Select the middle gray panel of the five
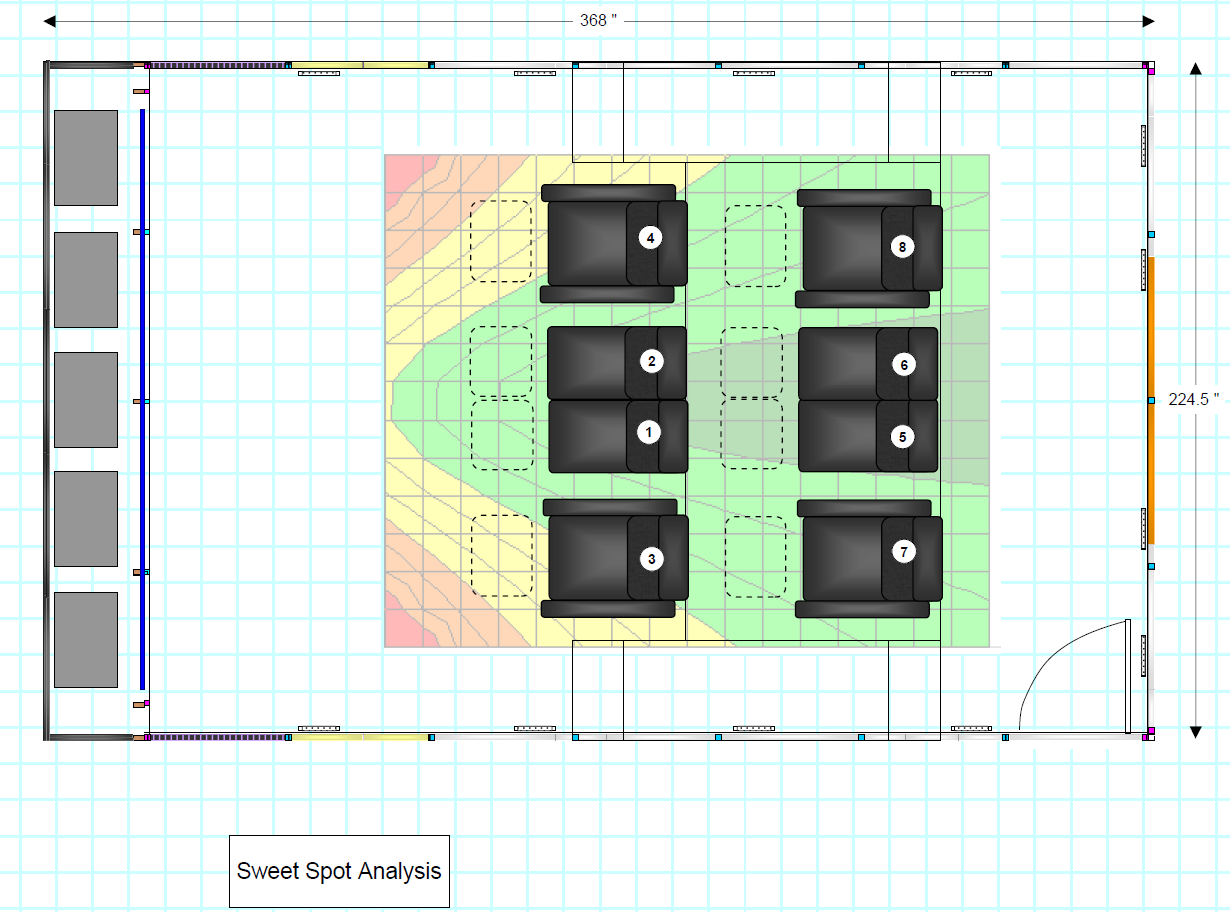Screen dimensions: 1230x912 86,400
